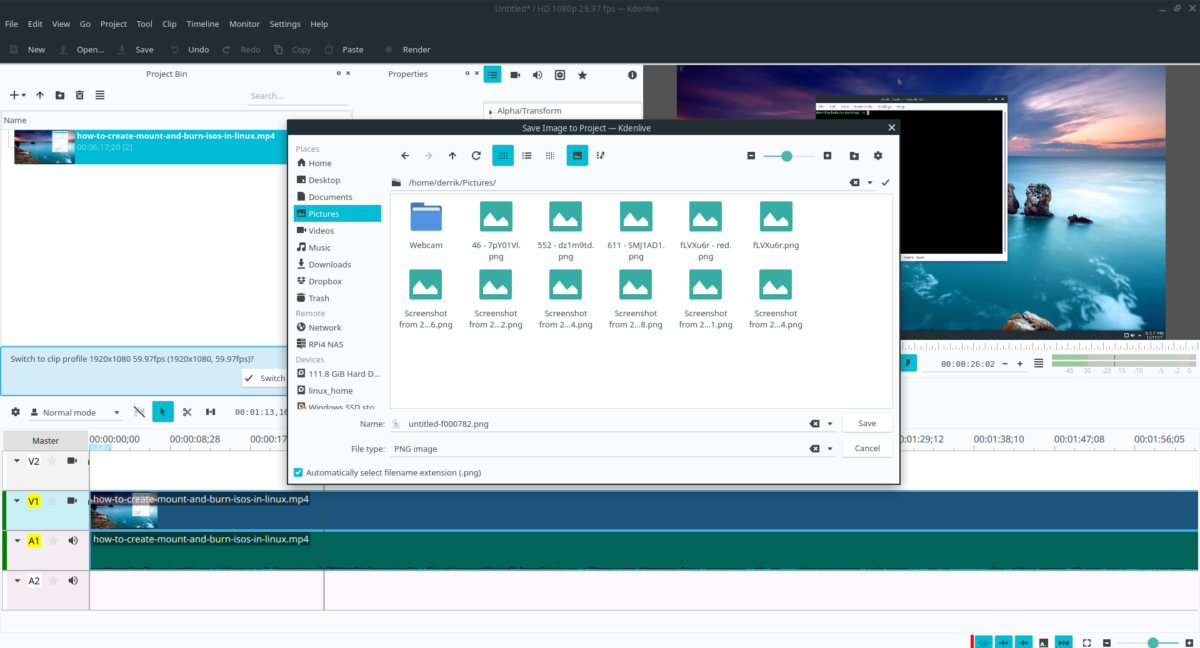
Task: Click Save to store the image
Action: tap(866, 422)
